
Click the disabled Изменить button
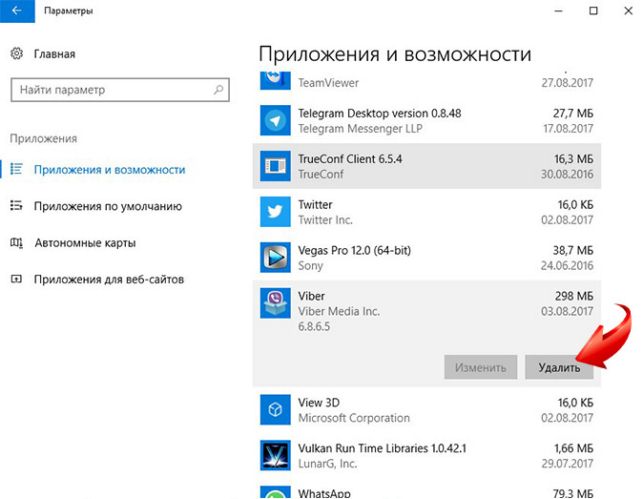481,367
